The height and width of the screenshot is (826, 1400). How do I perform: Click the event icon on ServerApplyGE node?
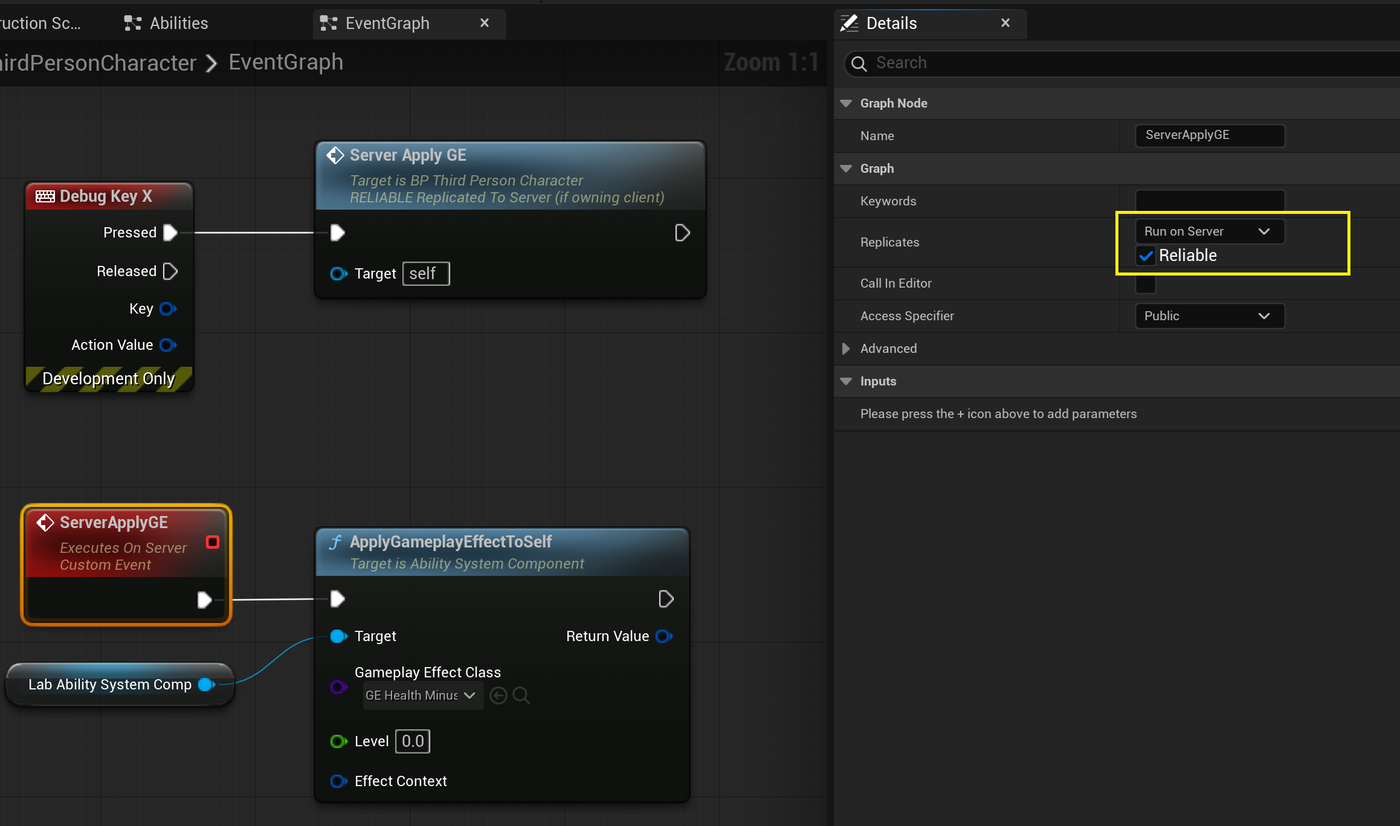point(45,522)
